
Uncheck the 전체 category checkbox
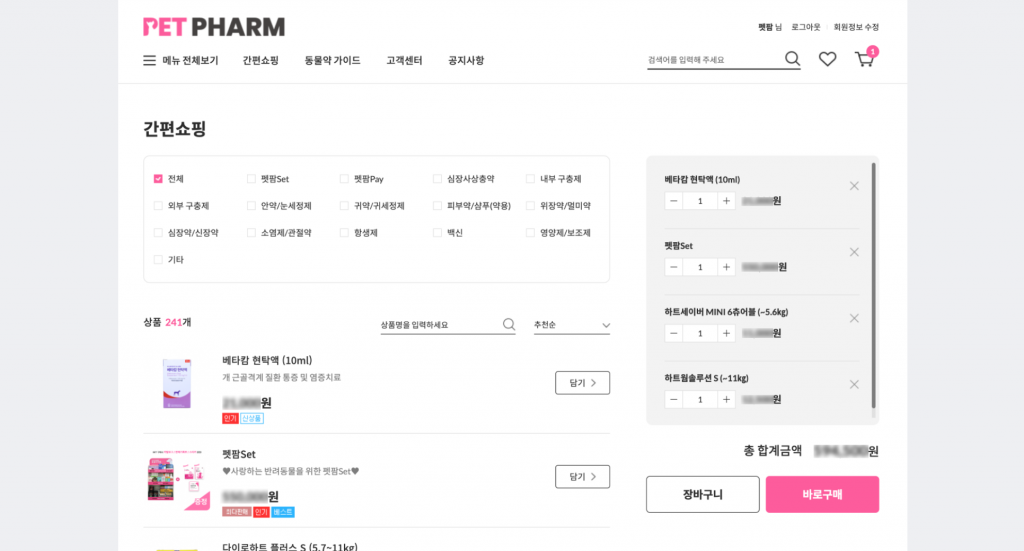tap(158, 179)
